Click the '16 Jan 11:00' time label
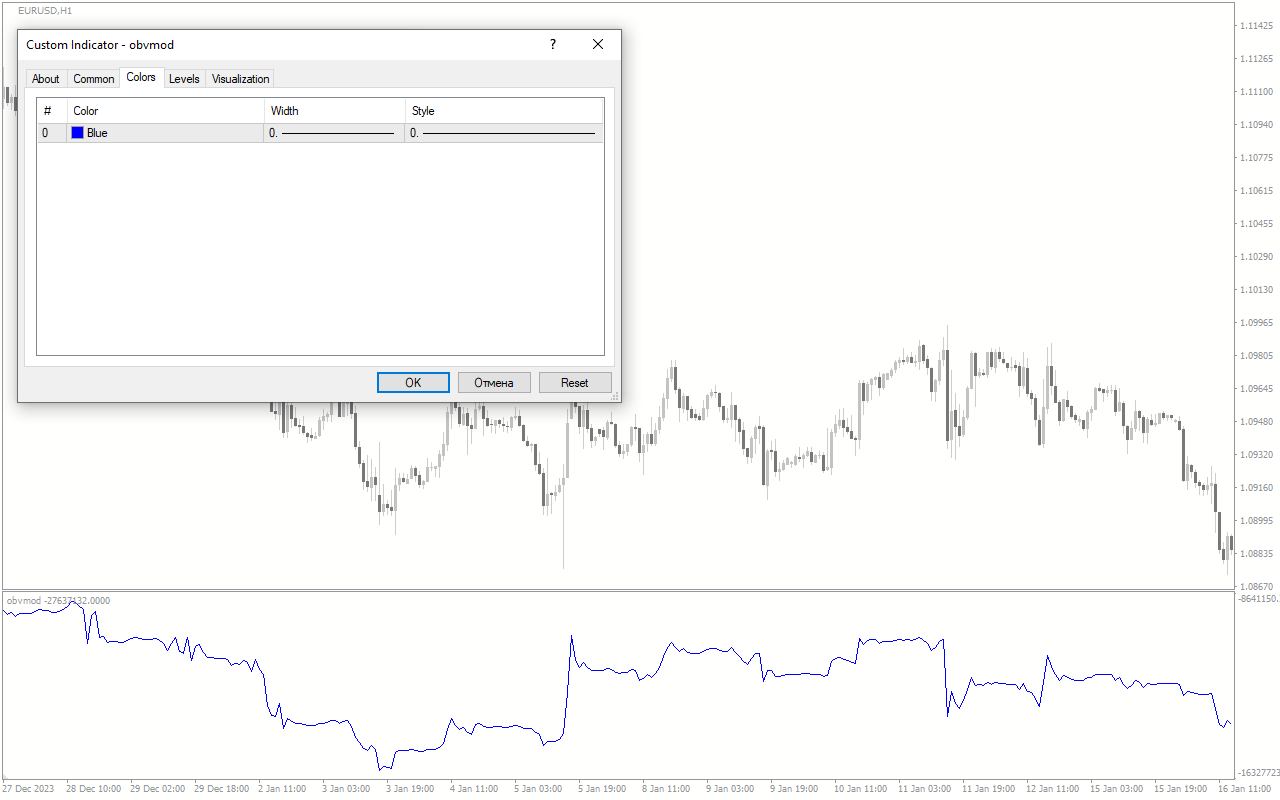1280x800 pixels. [1243, 788]
